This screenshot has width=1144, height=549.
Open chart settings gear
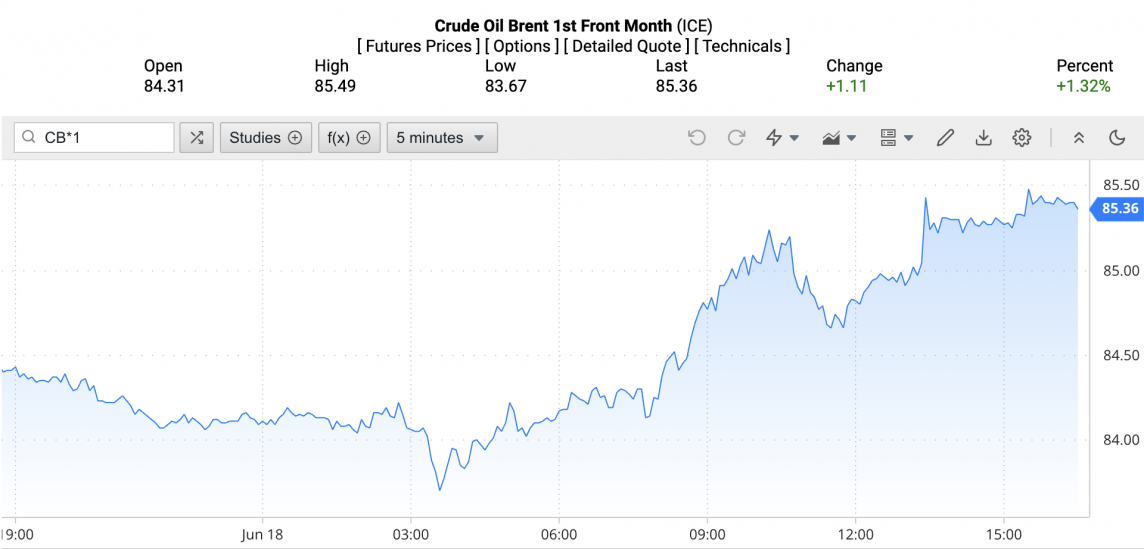click(x=1021, y=138)
